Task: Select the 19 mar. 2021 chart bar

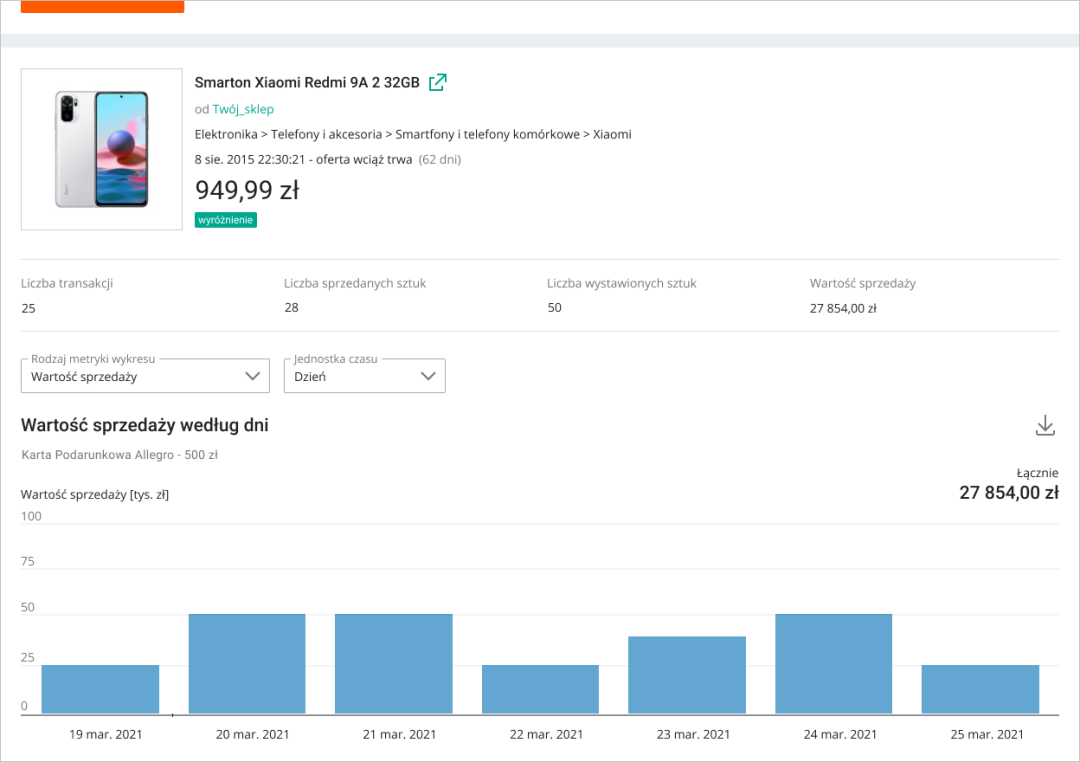Action: click(x=100, y=689)
